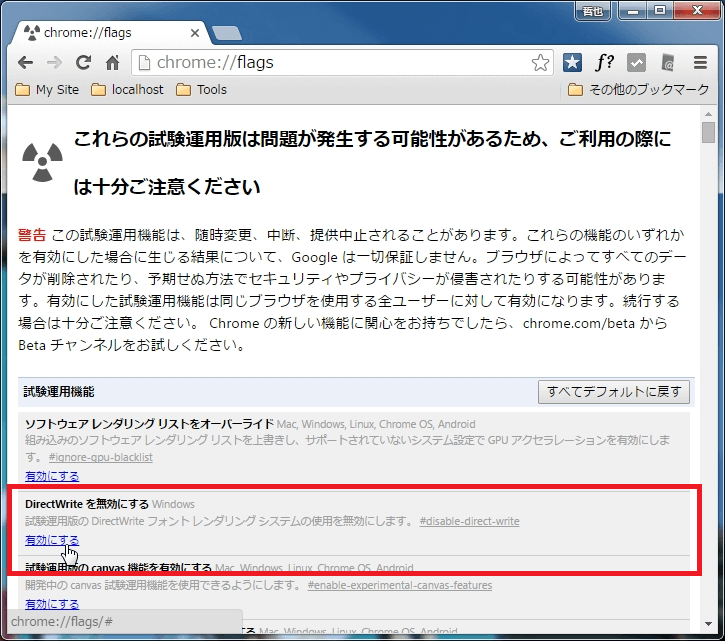This screenshot has width=725, height=641.
Task: Click the #ignore-gpu-blacklist anchor link
Action: pyautogui.click(x=101, y=457)
